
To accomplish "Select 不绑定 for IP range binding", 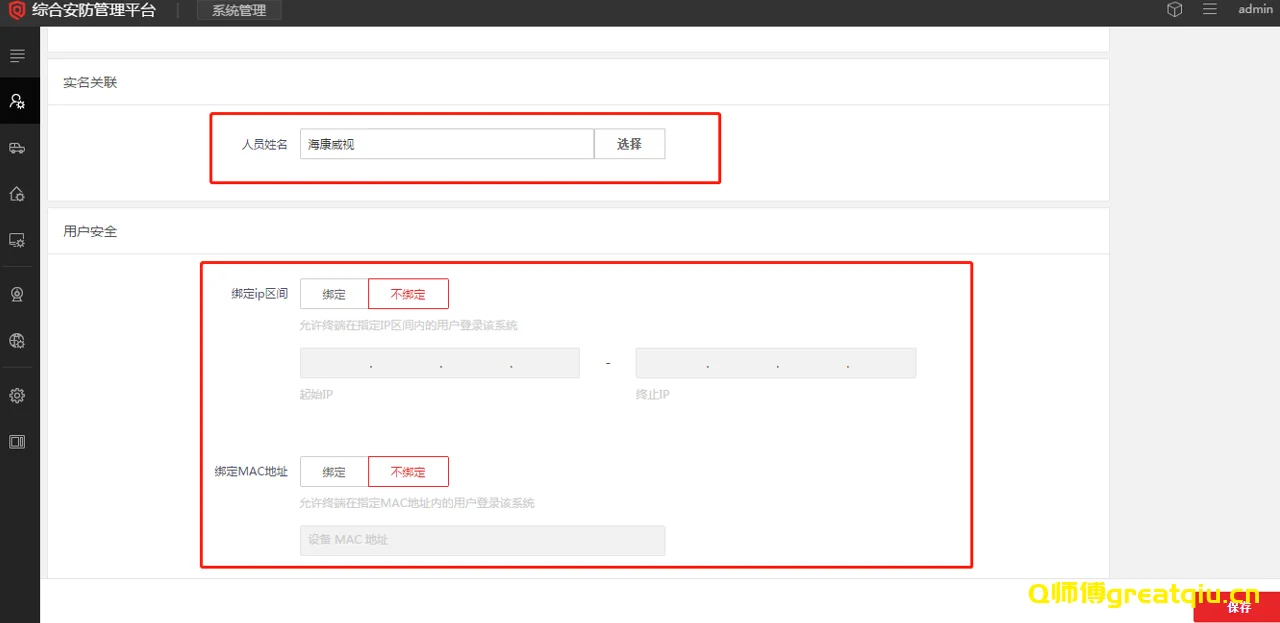I will [x=408, y=294].
